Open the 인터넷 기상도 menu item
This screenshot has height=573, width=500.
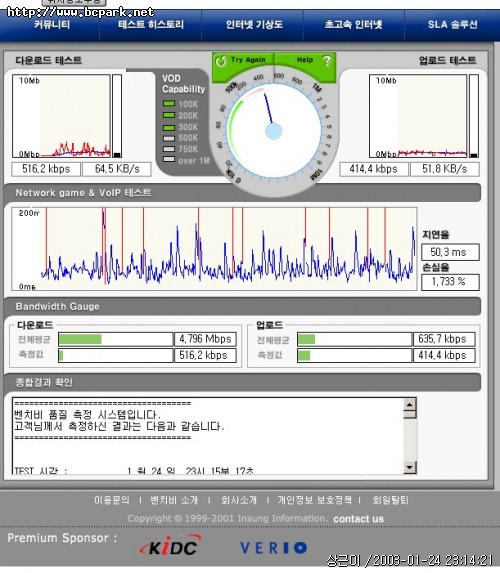pyautogui.click(x=254, y=24)
